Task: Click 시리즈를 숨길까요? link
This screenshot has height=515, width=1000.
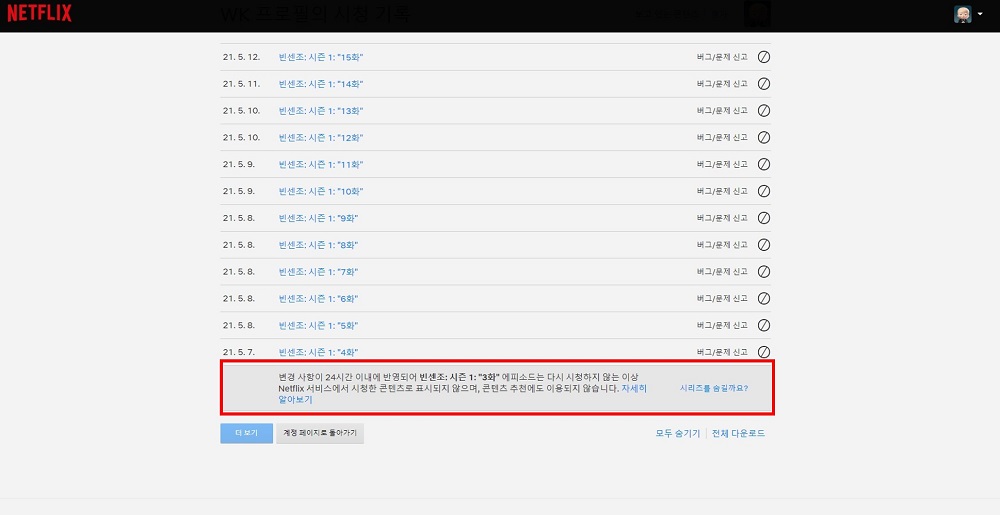Action: point(714,388)
